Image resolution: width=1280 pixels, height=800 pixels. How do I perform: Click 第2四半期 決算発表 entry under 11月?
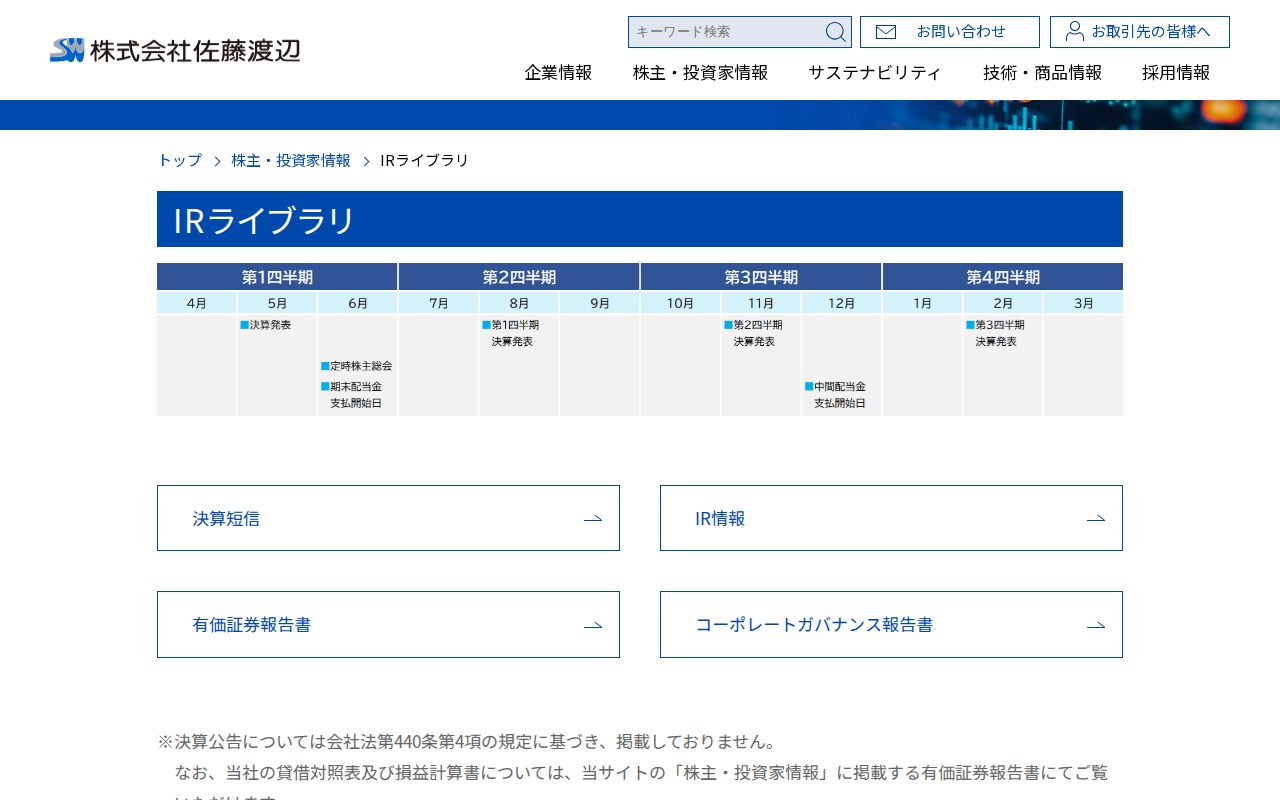(x=754, y=333)
